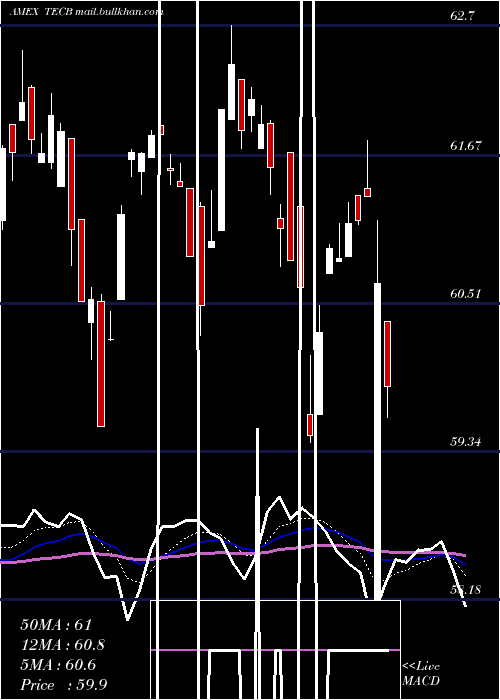The image size is (500, 700).
Task: Click the long red candle falling below the 60.51 line
Action: tap(101, 364)
